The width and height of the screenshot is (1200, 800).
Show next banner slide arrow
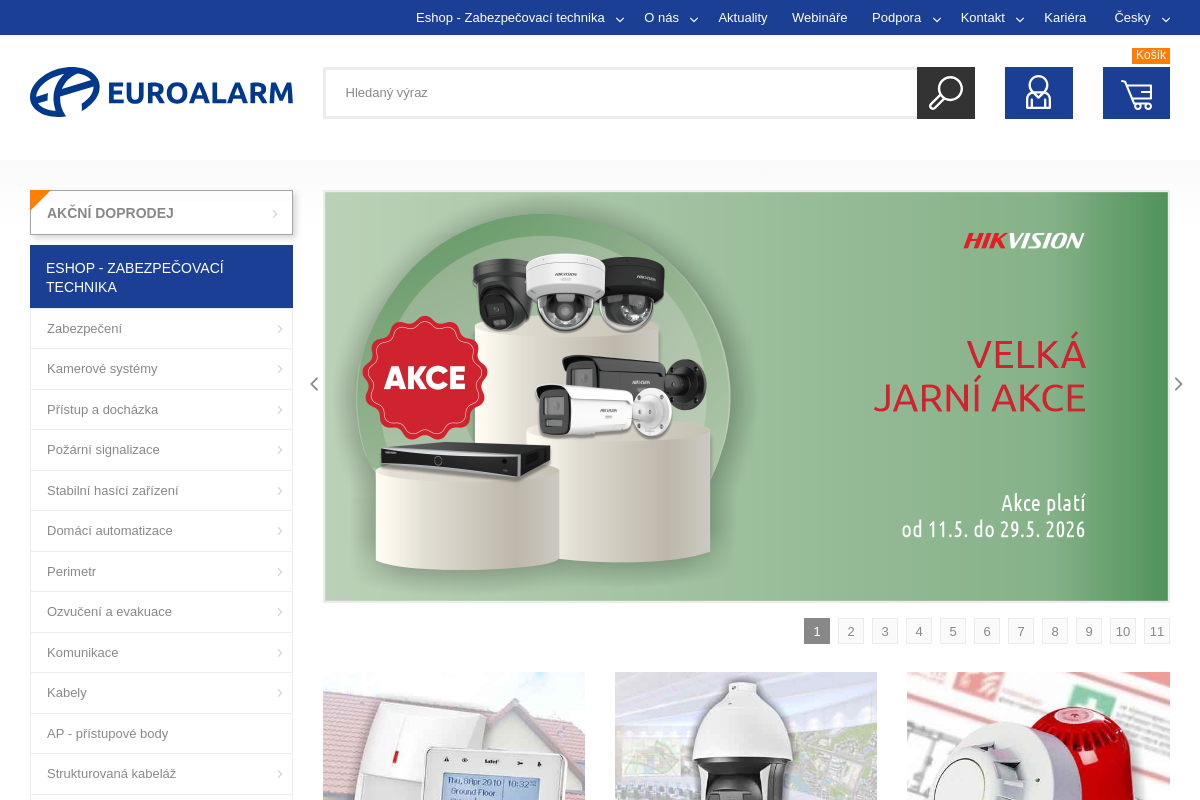click(1178, 384)
